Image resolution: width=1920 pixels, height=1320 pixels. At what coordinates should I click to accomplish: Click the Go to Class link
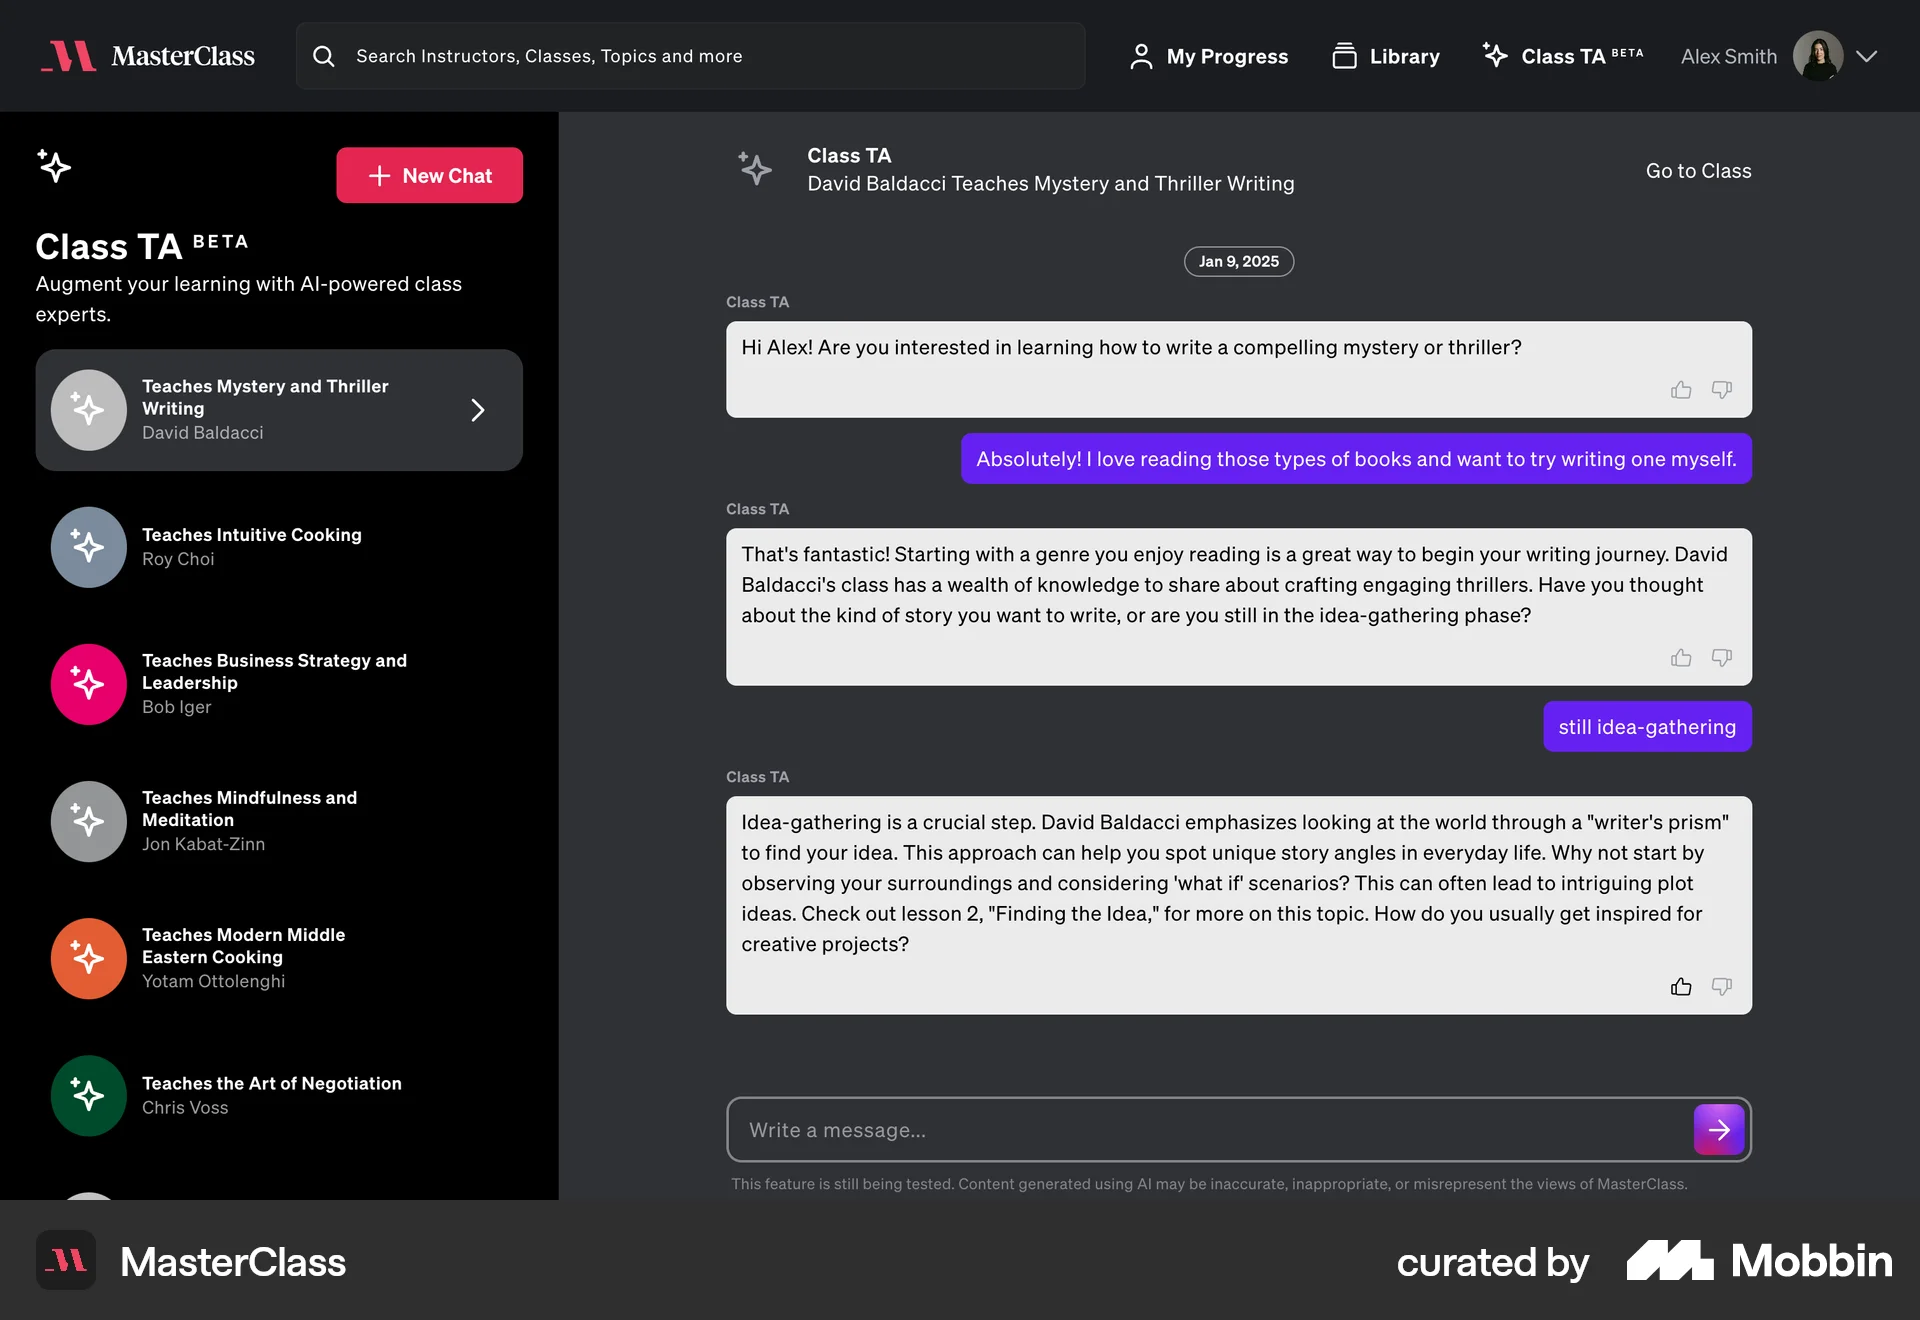pos(1698,170)
